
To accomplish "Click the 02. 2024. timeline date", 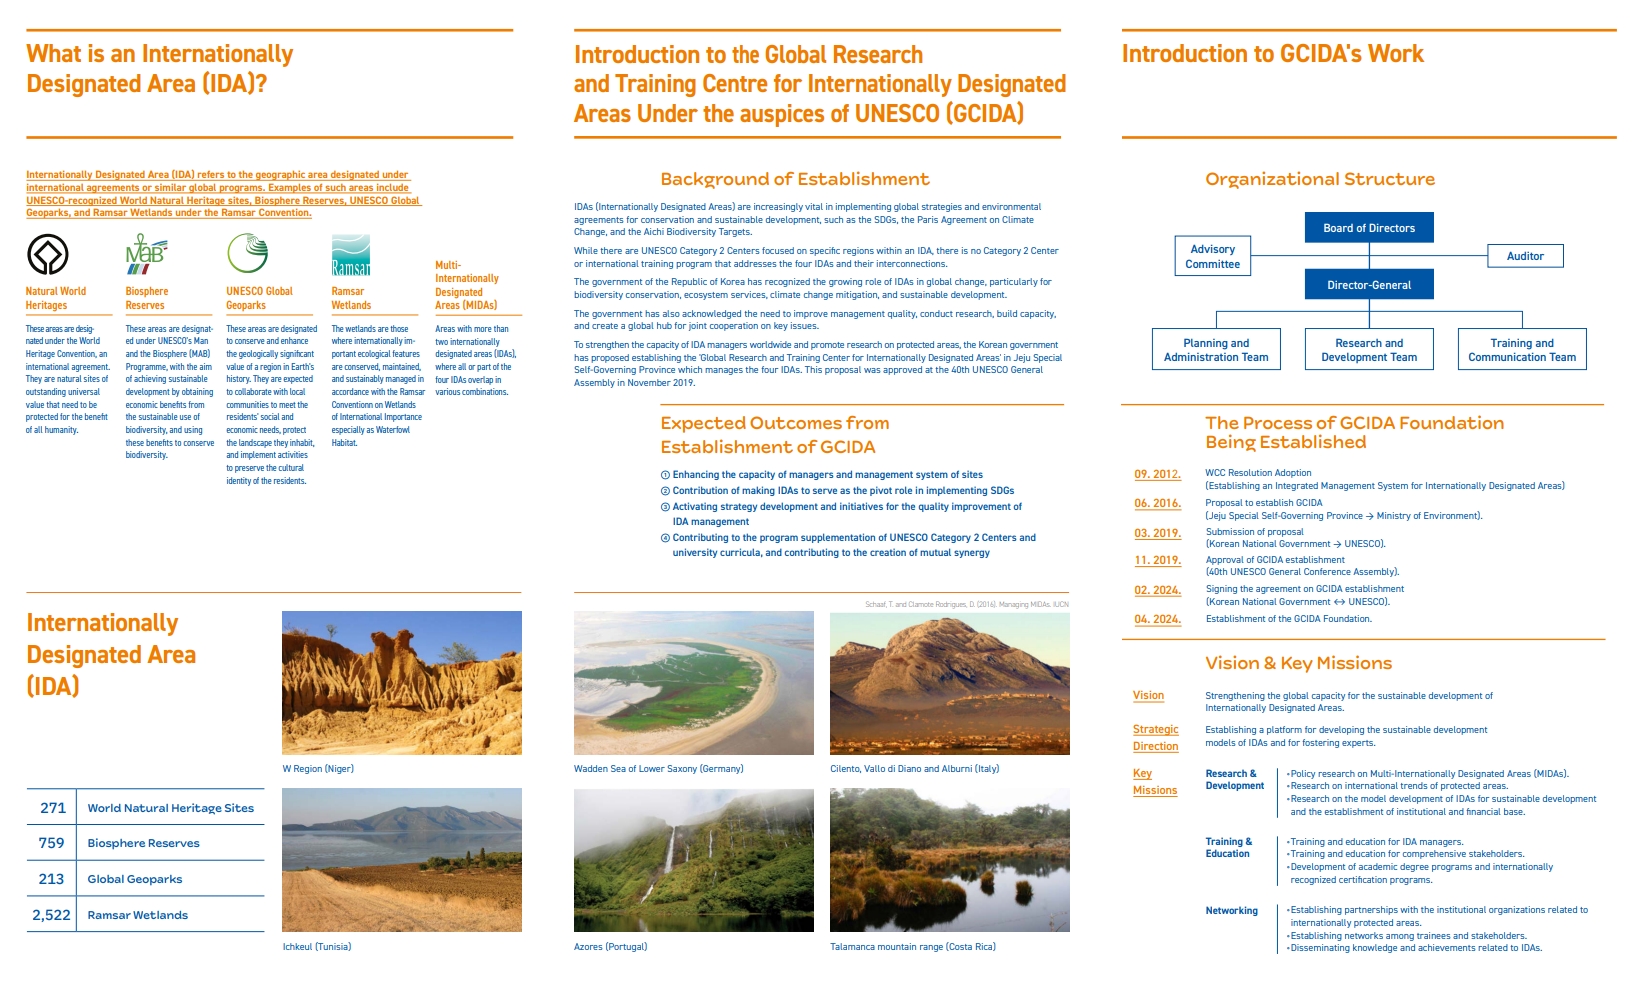I will (x=1157, y=591).
